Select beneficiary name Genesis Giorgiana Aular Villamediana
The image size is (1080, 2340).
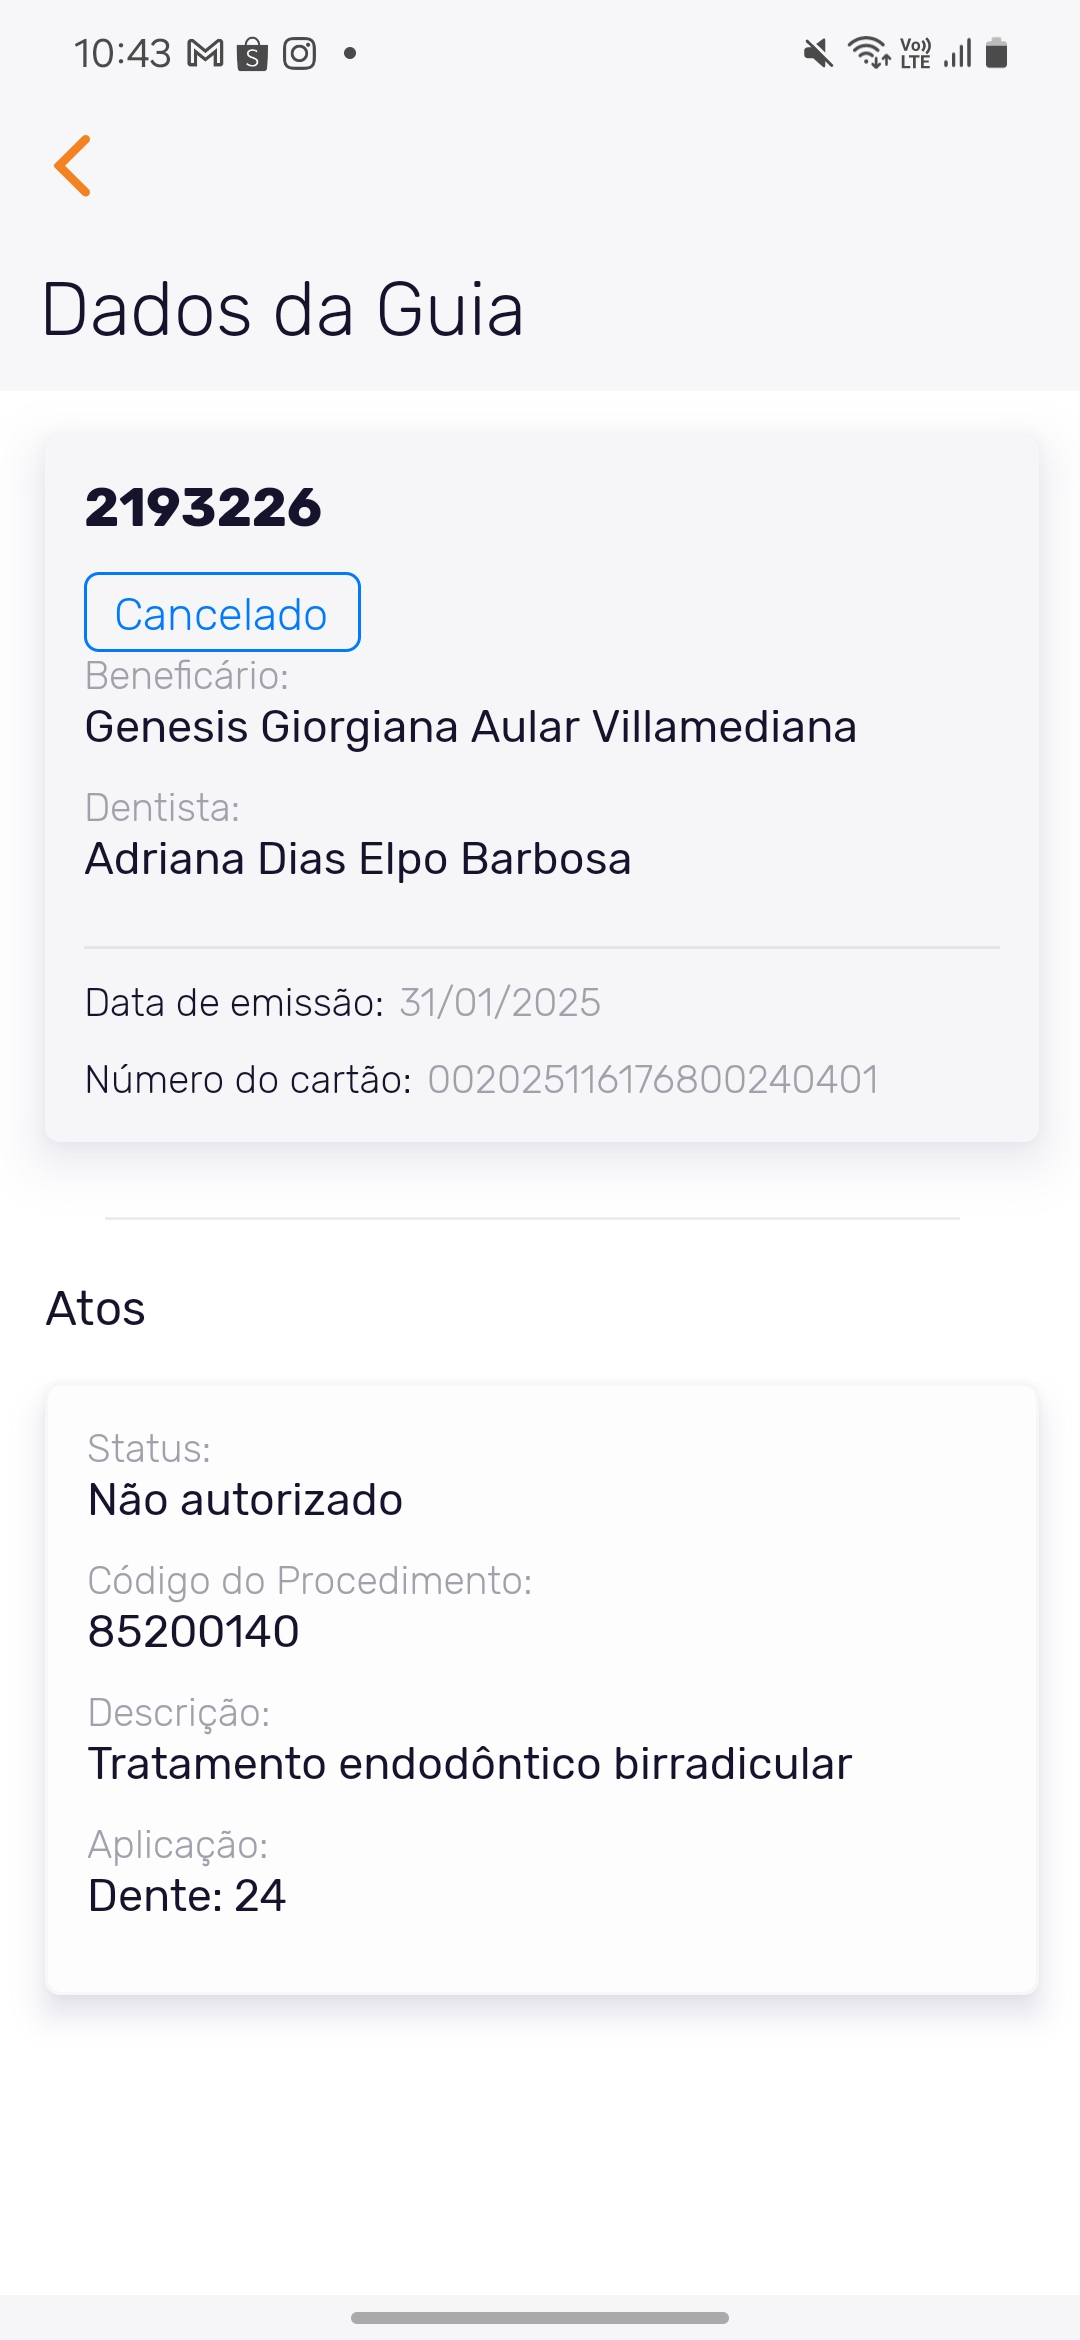point(470,727)
